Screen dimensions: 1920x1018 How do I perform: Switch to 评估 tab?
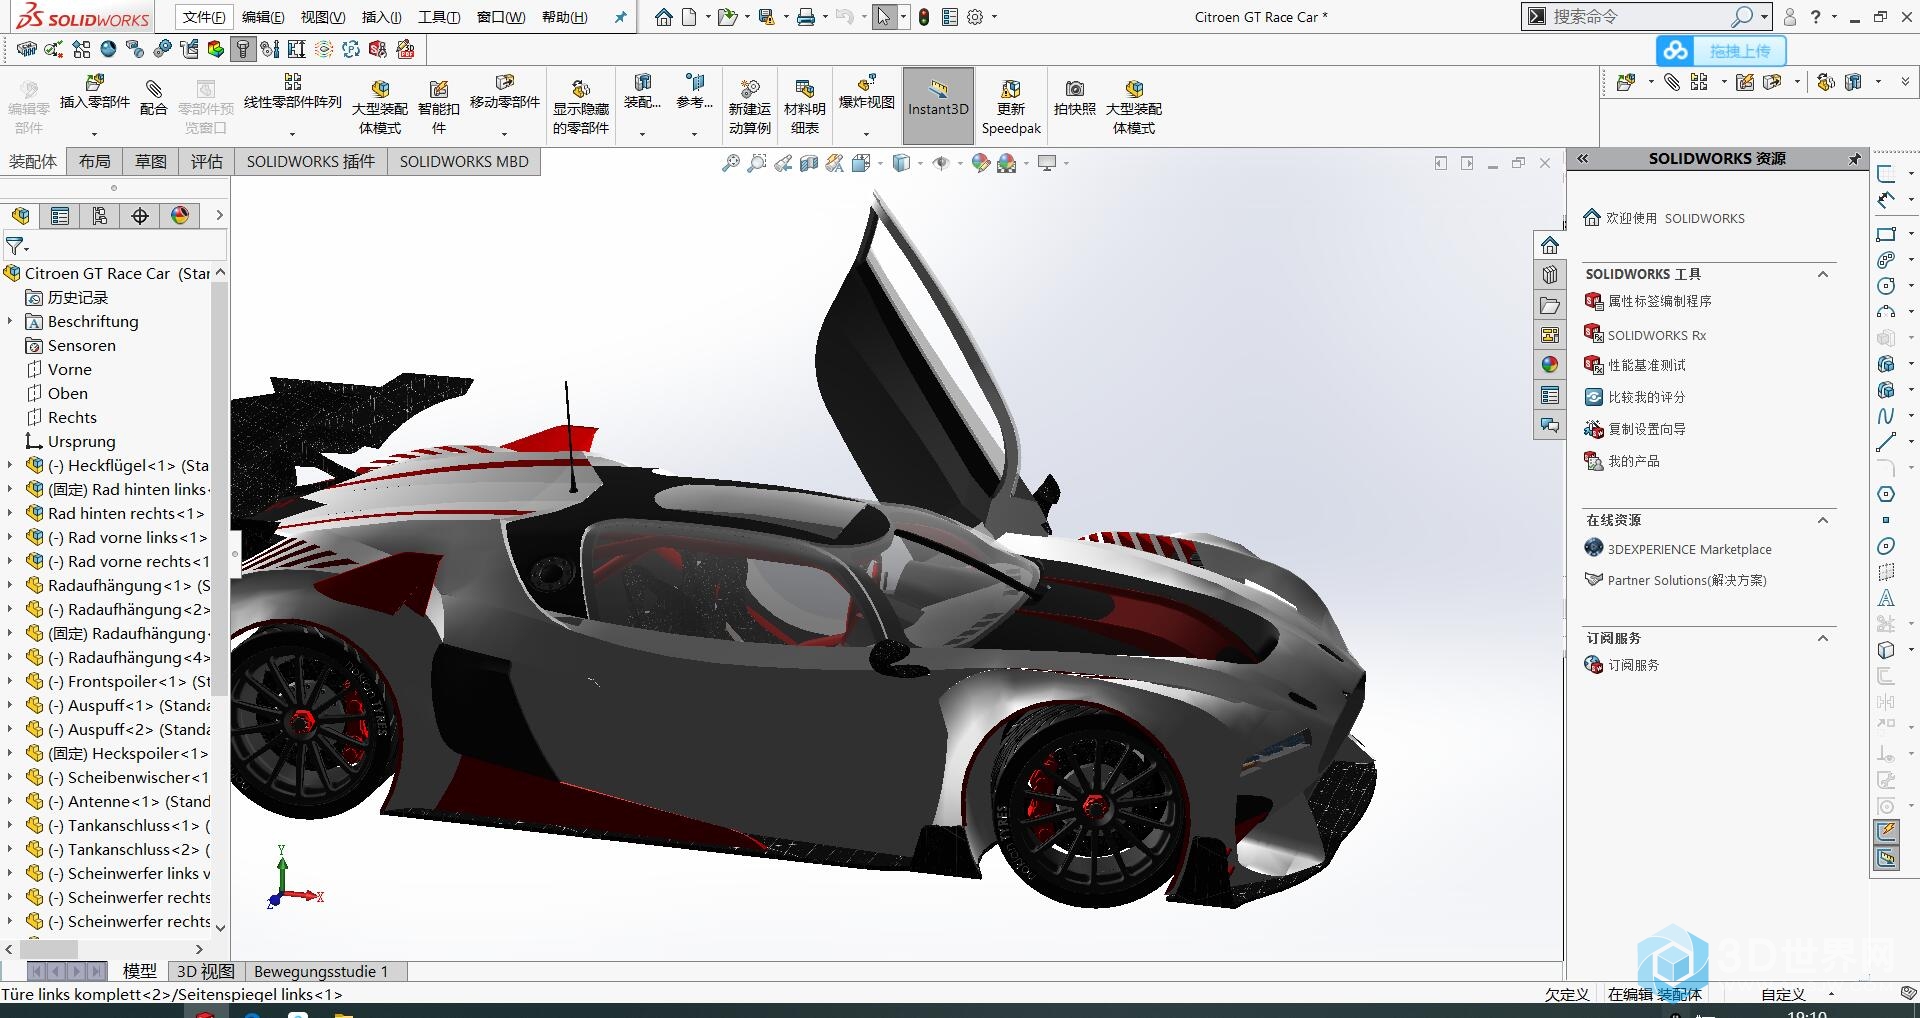coord(207,162)
